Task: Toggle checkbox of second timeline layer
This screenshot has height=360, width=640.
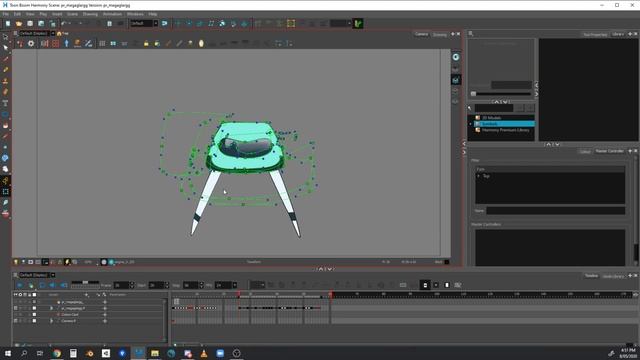Action: pos(34,309)
